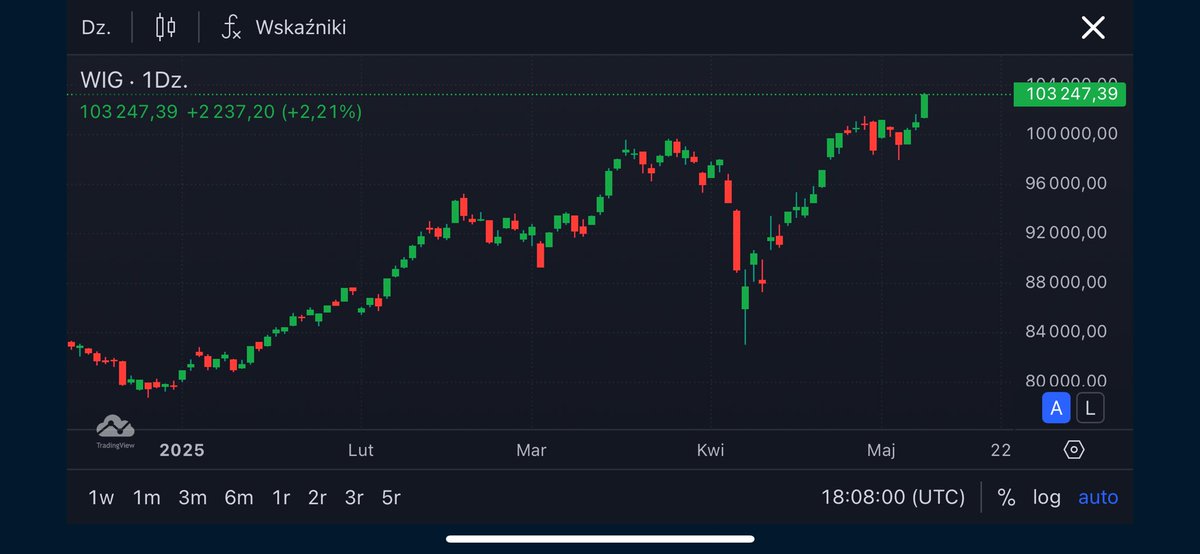Viewport: 1200px width, 554px height.
Task: Select the 6m time range
Action: pos(239,497)
